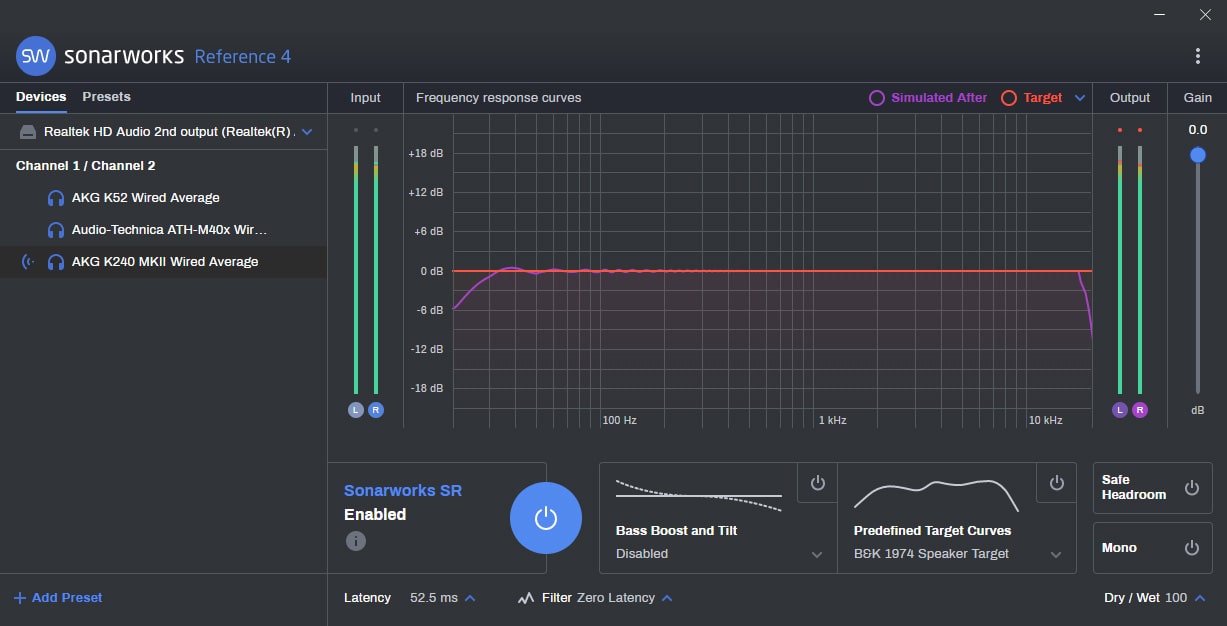Enable Mono output with its power switch

(x=1191, y=547)
